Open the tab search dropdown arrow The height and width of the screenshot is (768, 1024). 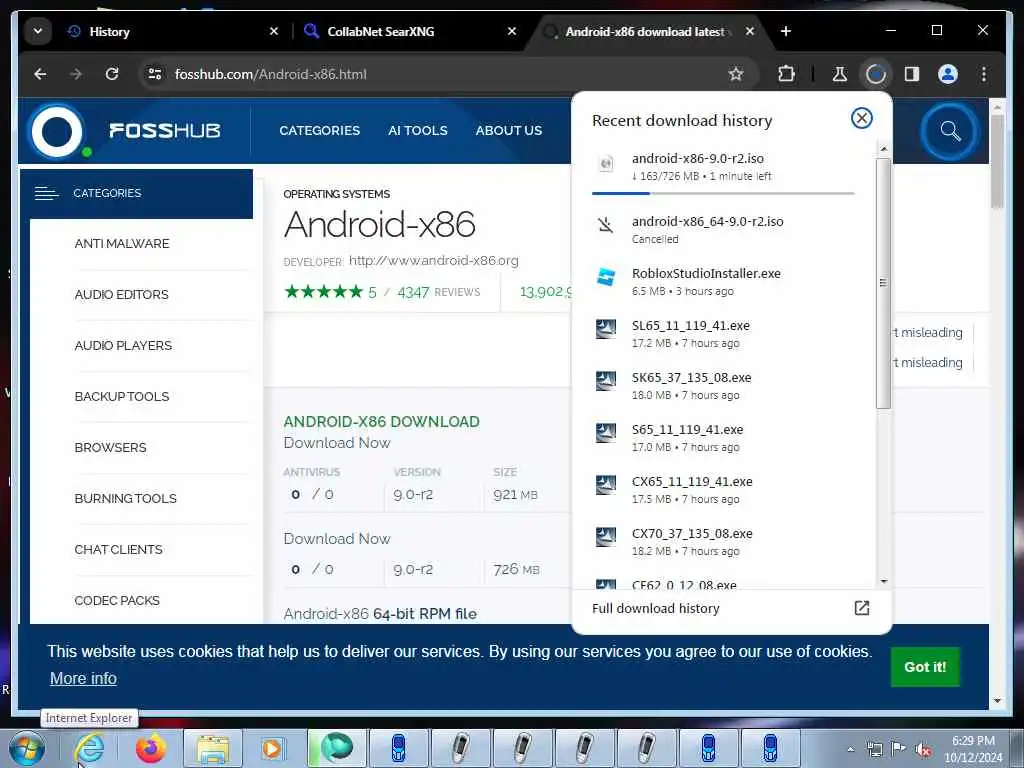(x=38, y=31)
